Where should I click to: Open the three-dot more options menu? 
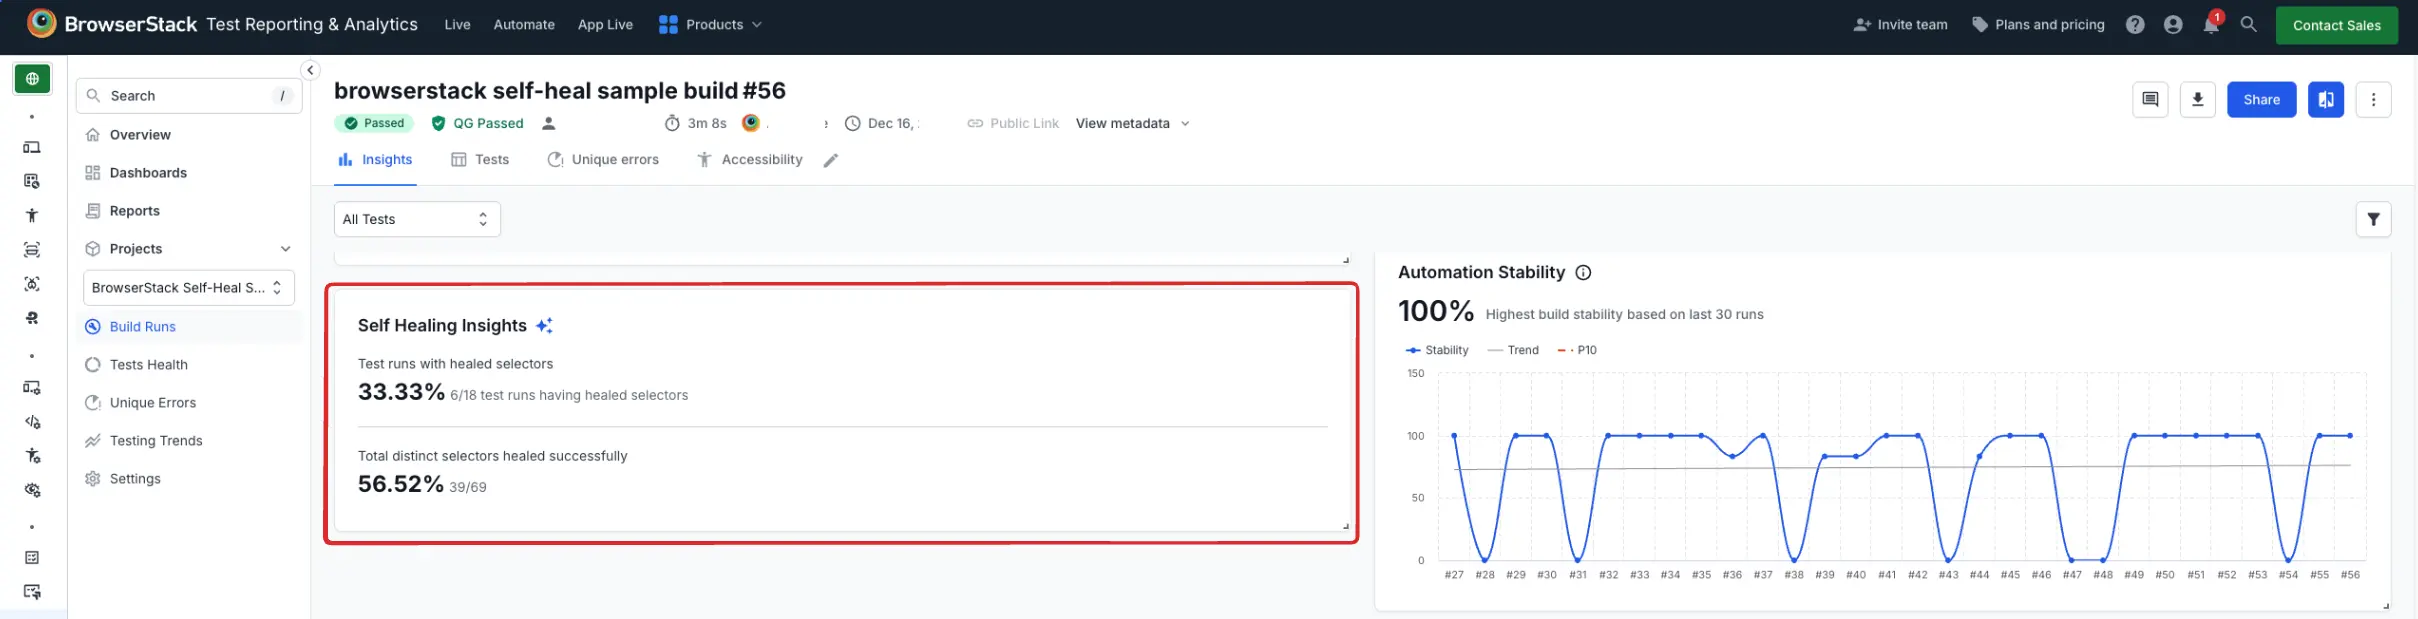2373,99
